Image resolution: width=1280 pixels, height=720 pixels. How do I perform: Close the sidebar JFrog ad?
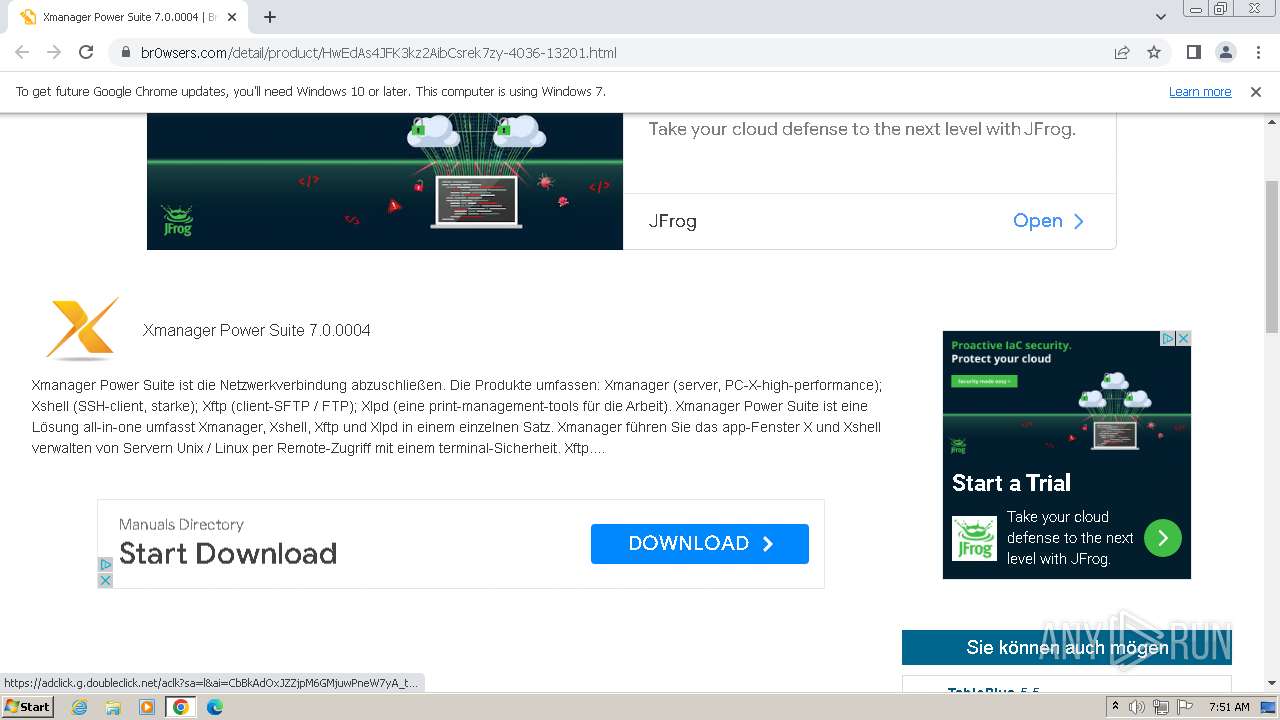pos(1183,339)
